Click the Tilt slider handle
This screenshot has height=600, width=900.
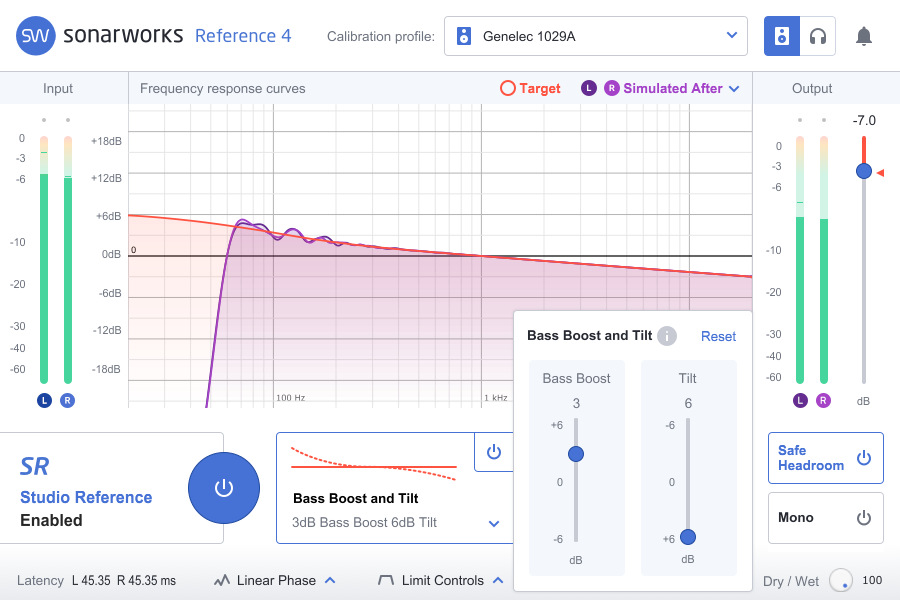pos(688,537)
